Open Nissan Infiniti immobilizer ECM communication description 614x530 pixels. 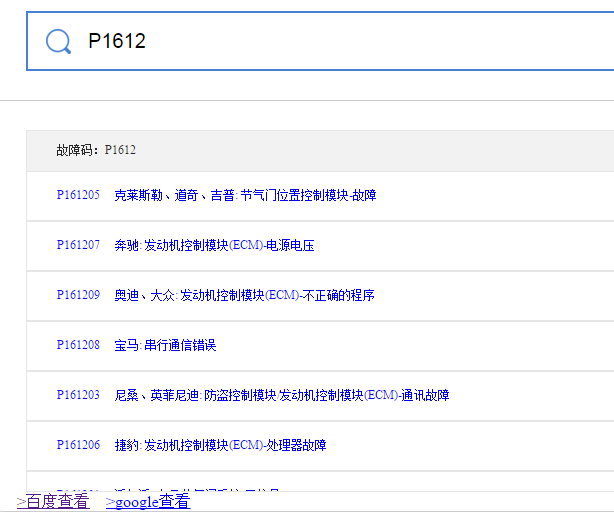[x=282, y=395]
